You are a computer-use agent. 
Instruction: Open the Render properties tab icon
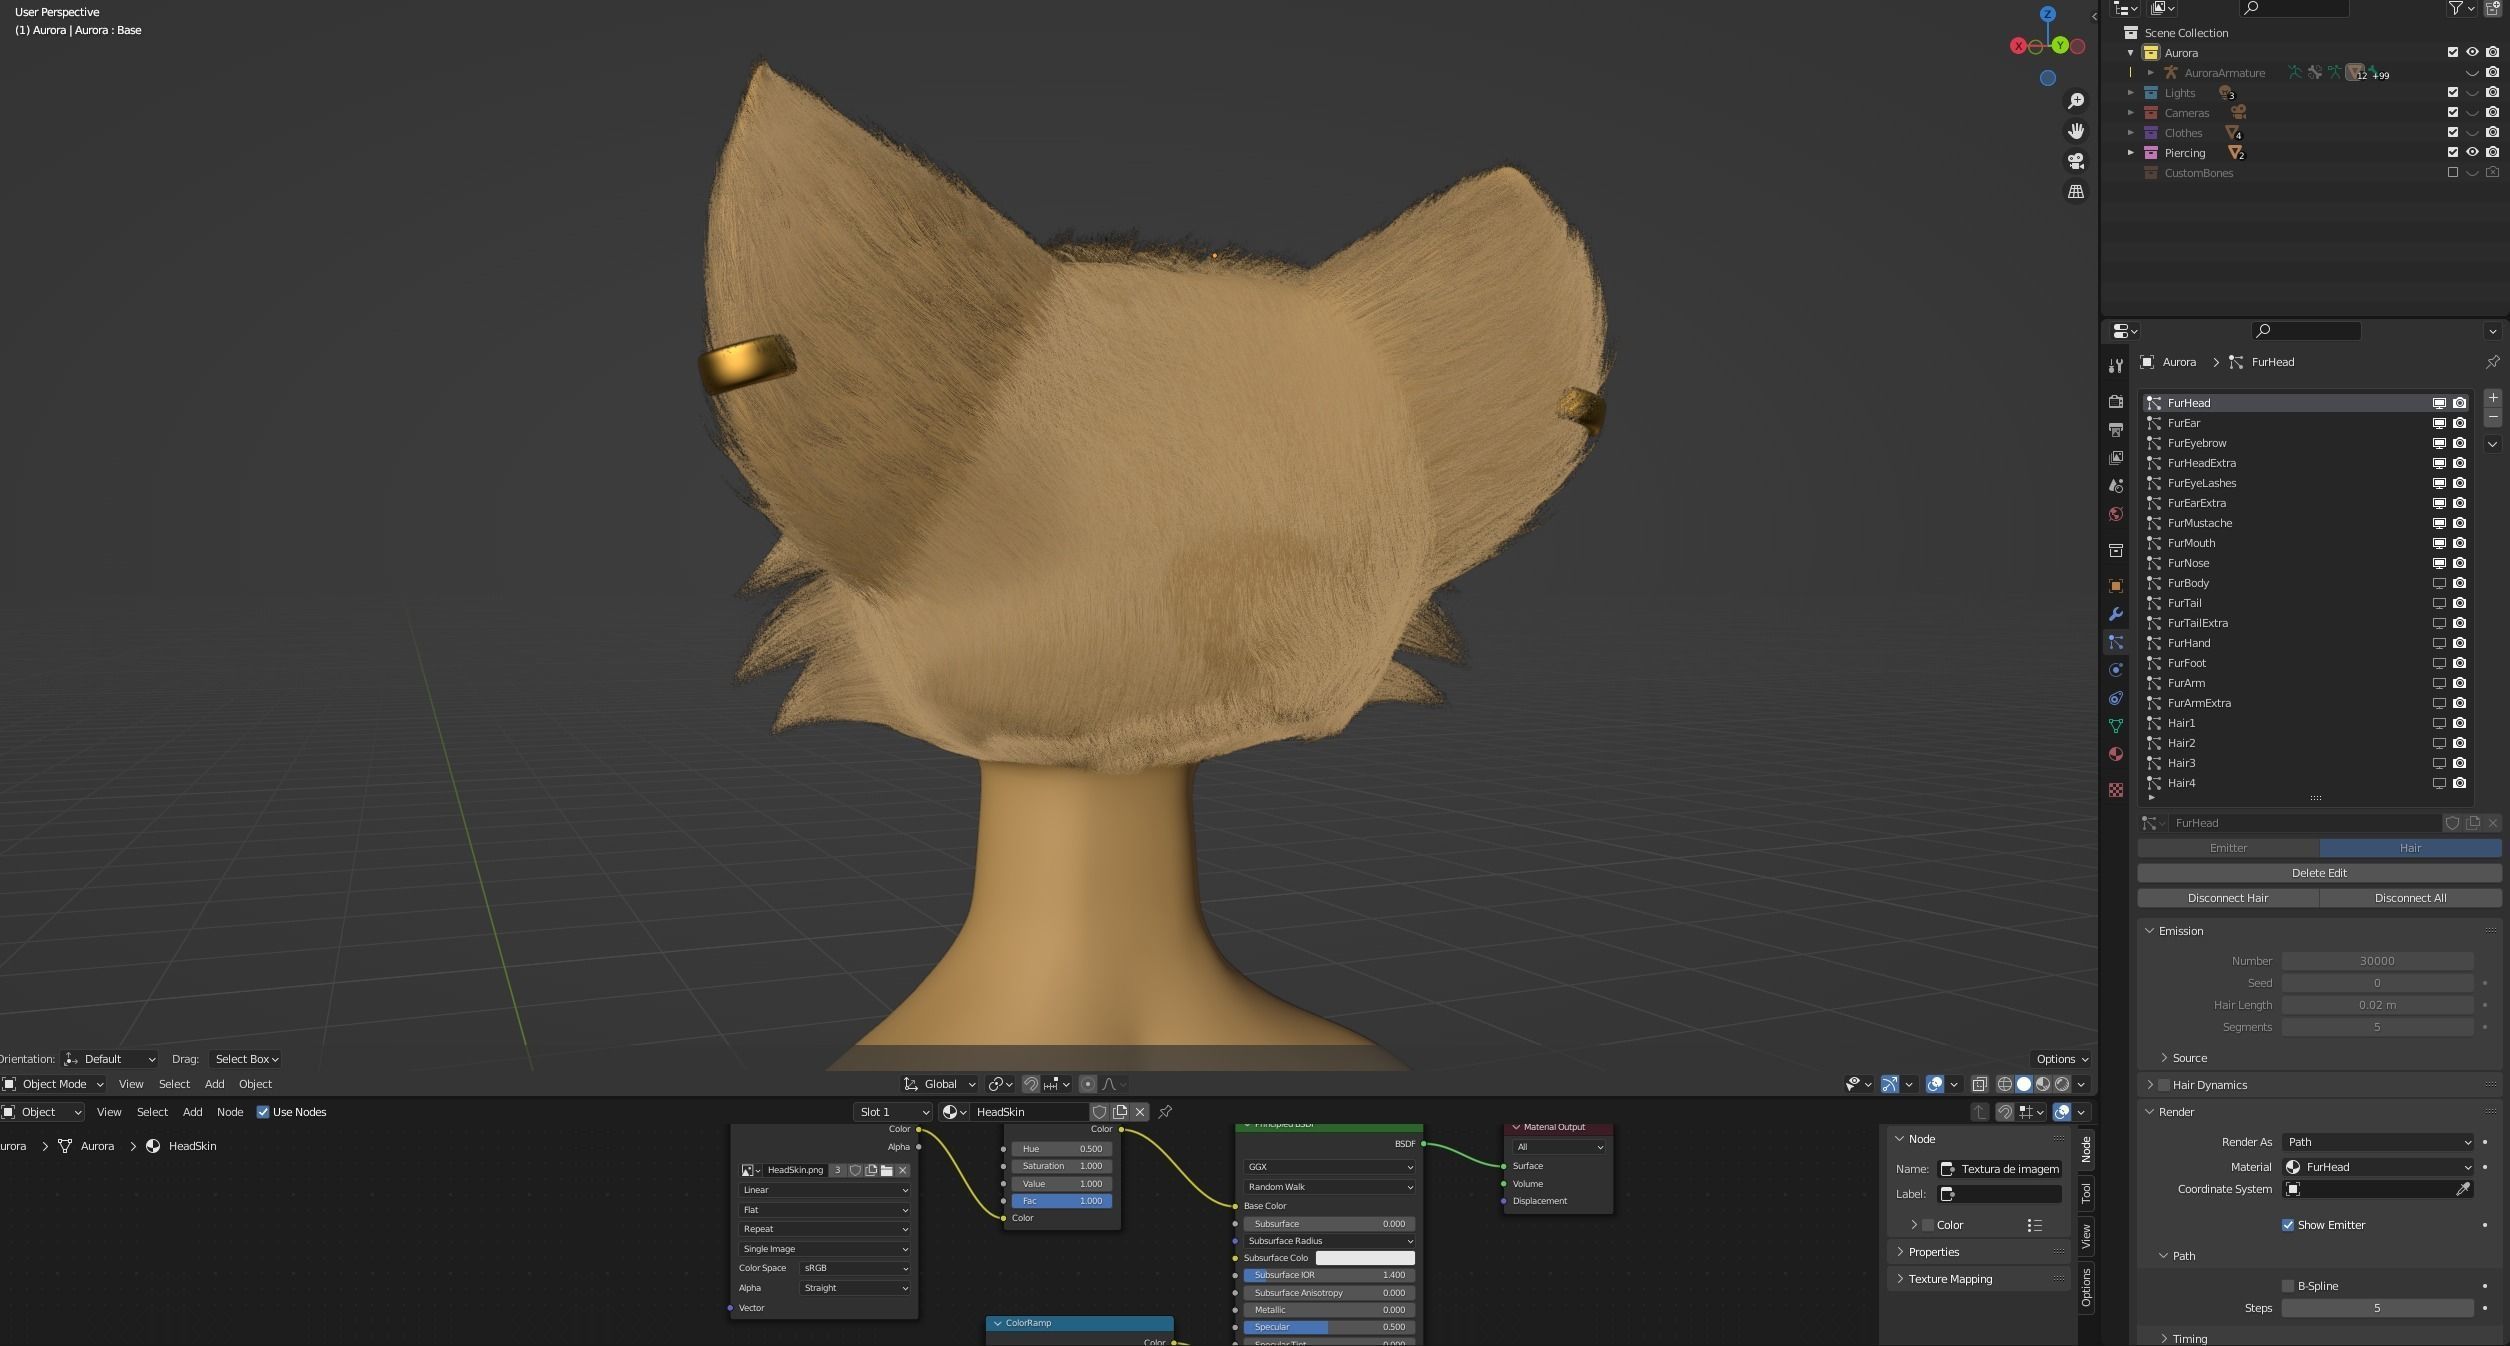[2115, 401]
